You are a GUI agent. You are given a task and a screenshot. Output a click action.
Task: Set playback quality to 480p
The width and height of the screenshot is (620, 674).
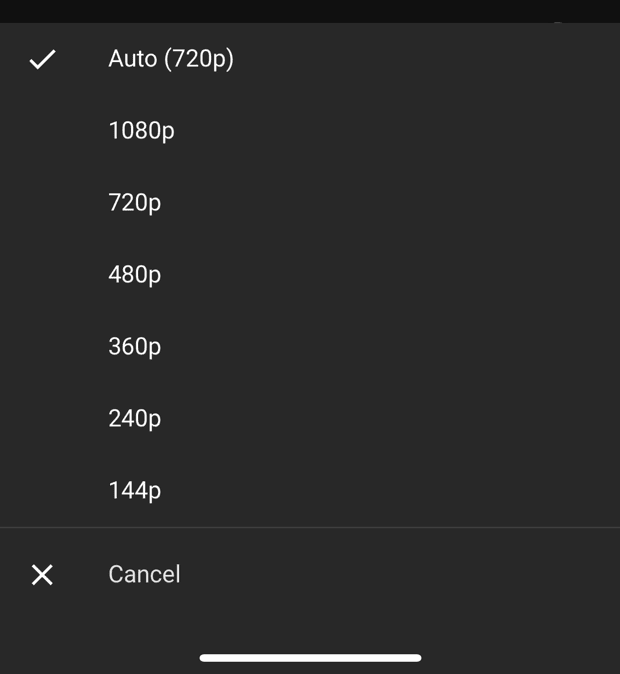point(134,275)
